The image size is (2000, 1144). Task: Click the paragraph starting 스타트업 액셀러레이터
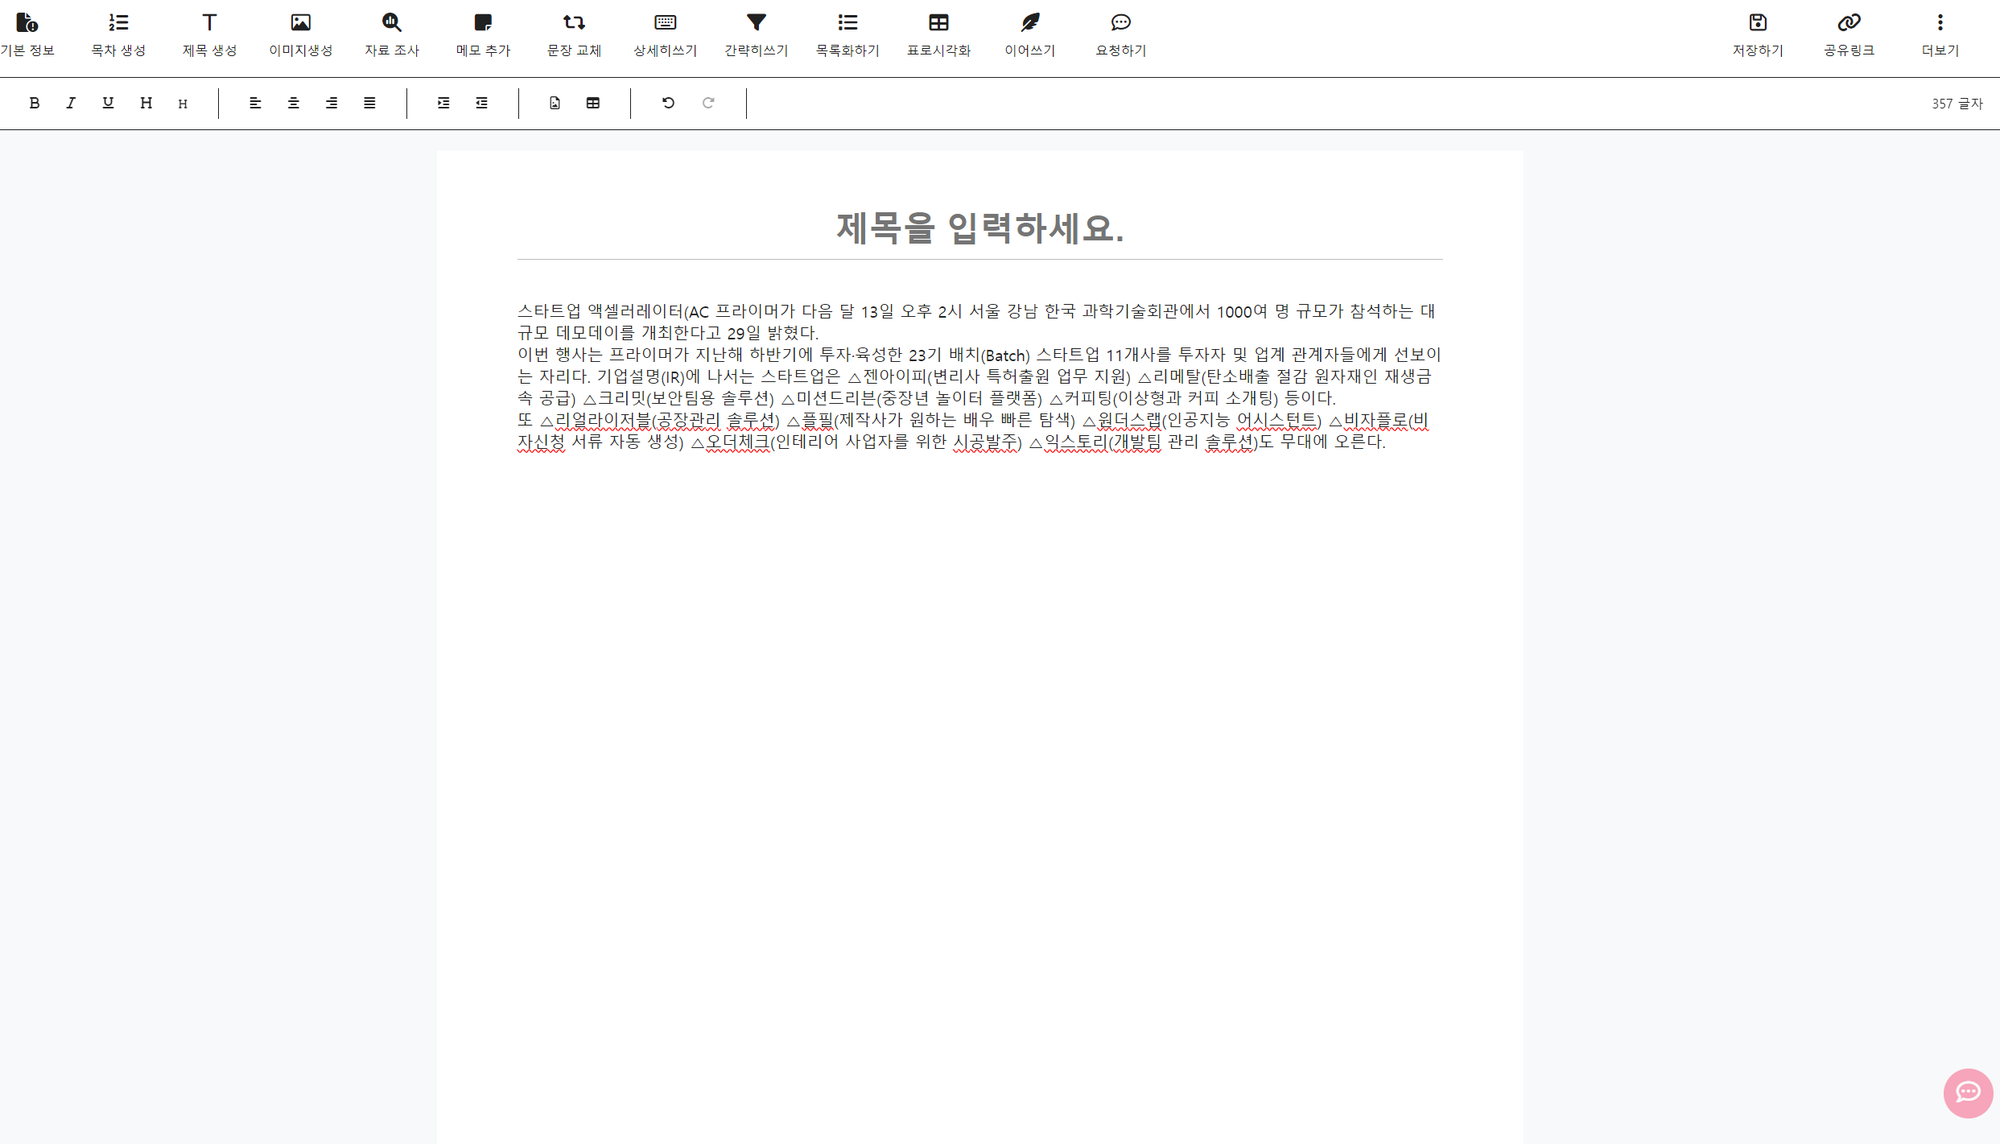click(979, 322)
